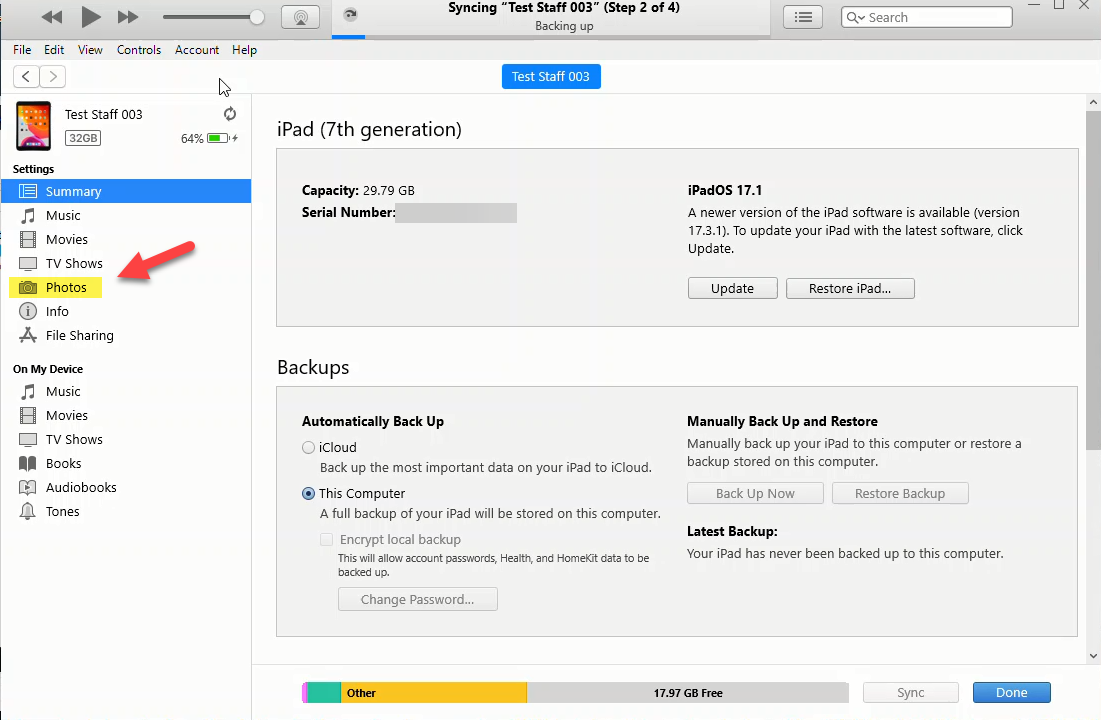Click the list view icon button
This screenshot has height=720, width=1101.
802,17
